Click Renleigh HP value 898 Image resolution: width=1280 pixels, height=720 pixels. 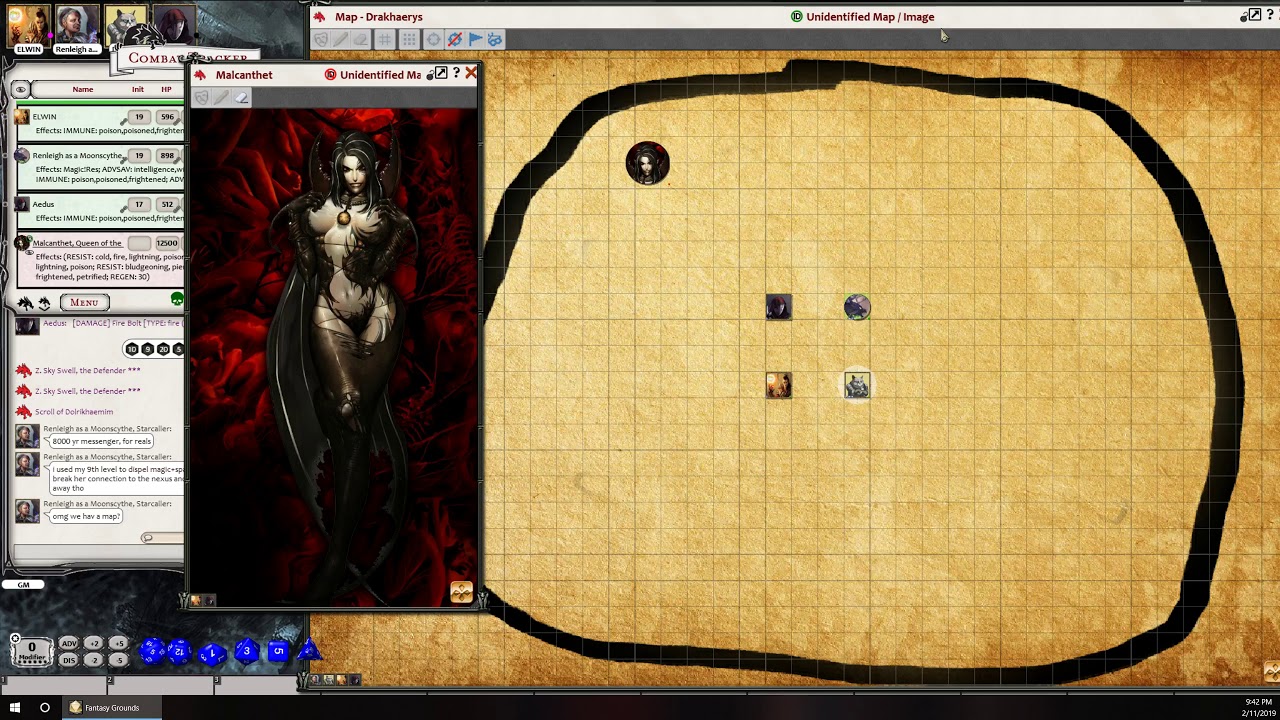[x=167, y=156]
